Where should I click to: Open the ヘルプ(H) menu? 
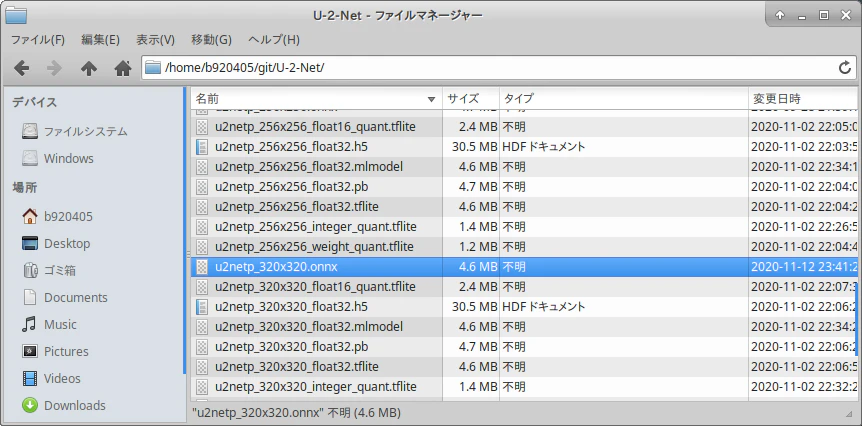click(274, 40)
